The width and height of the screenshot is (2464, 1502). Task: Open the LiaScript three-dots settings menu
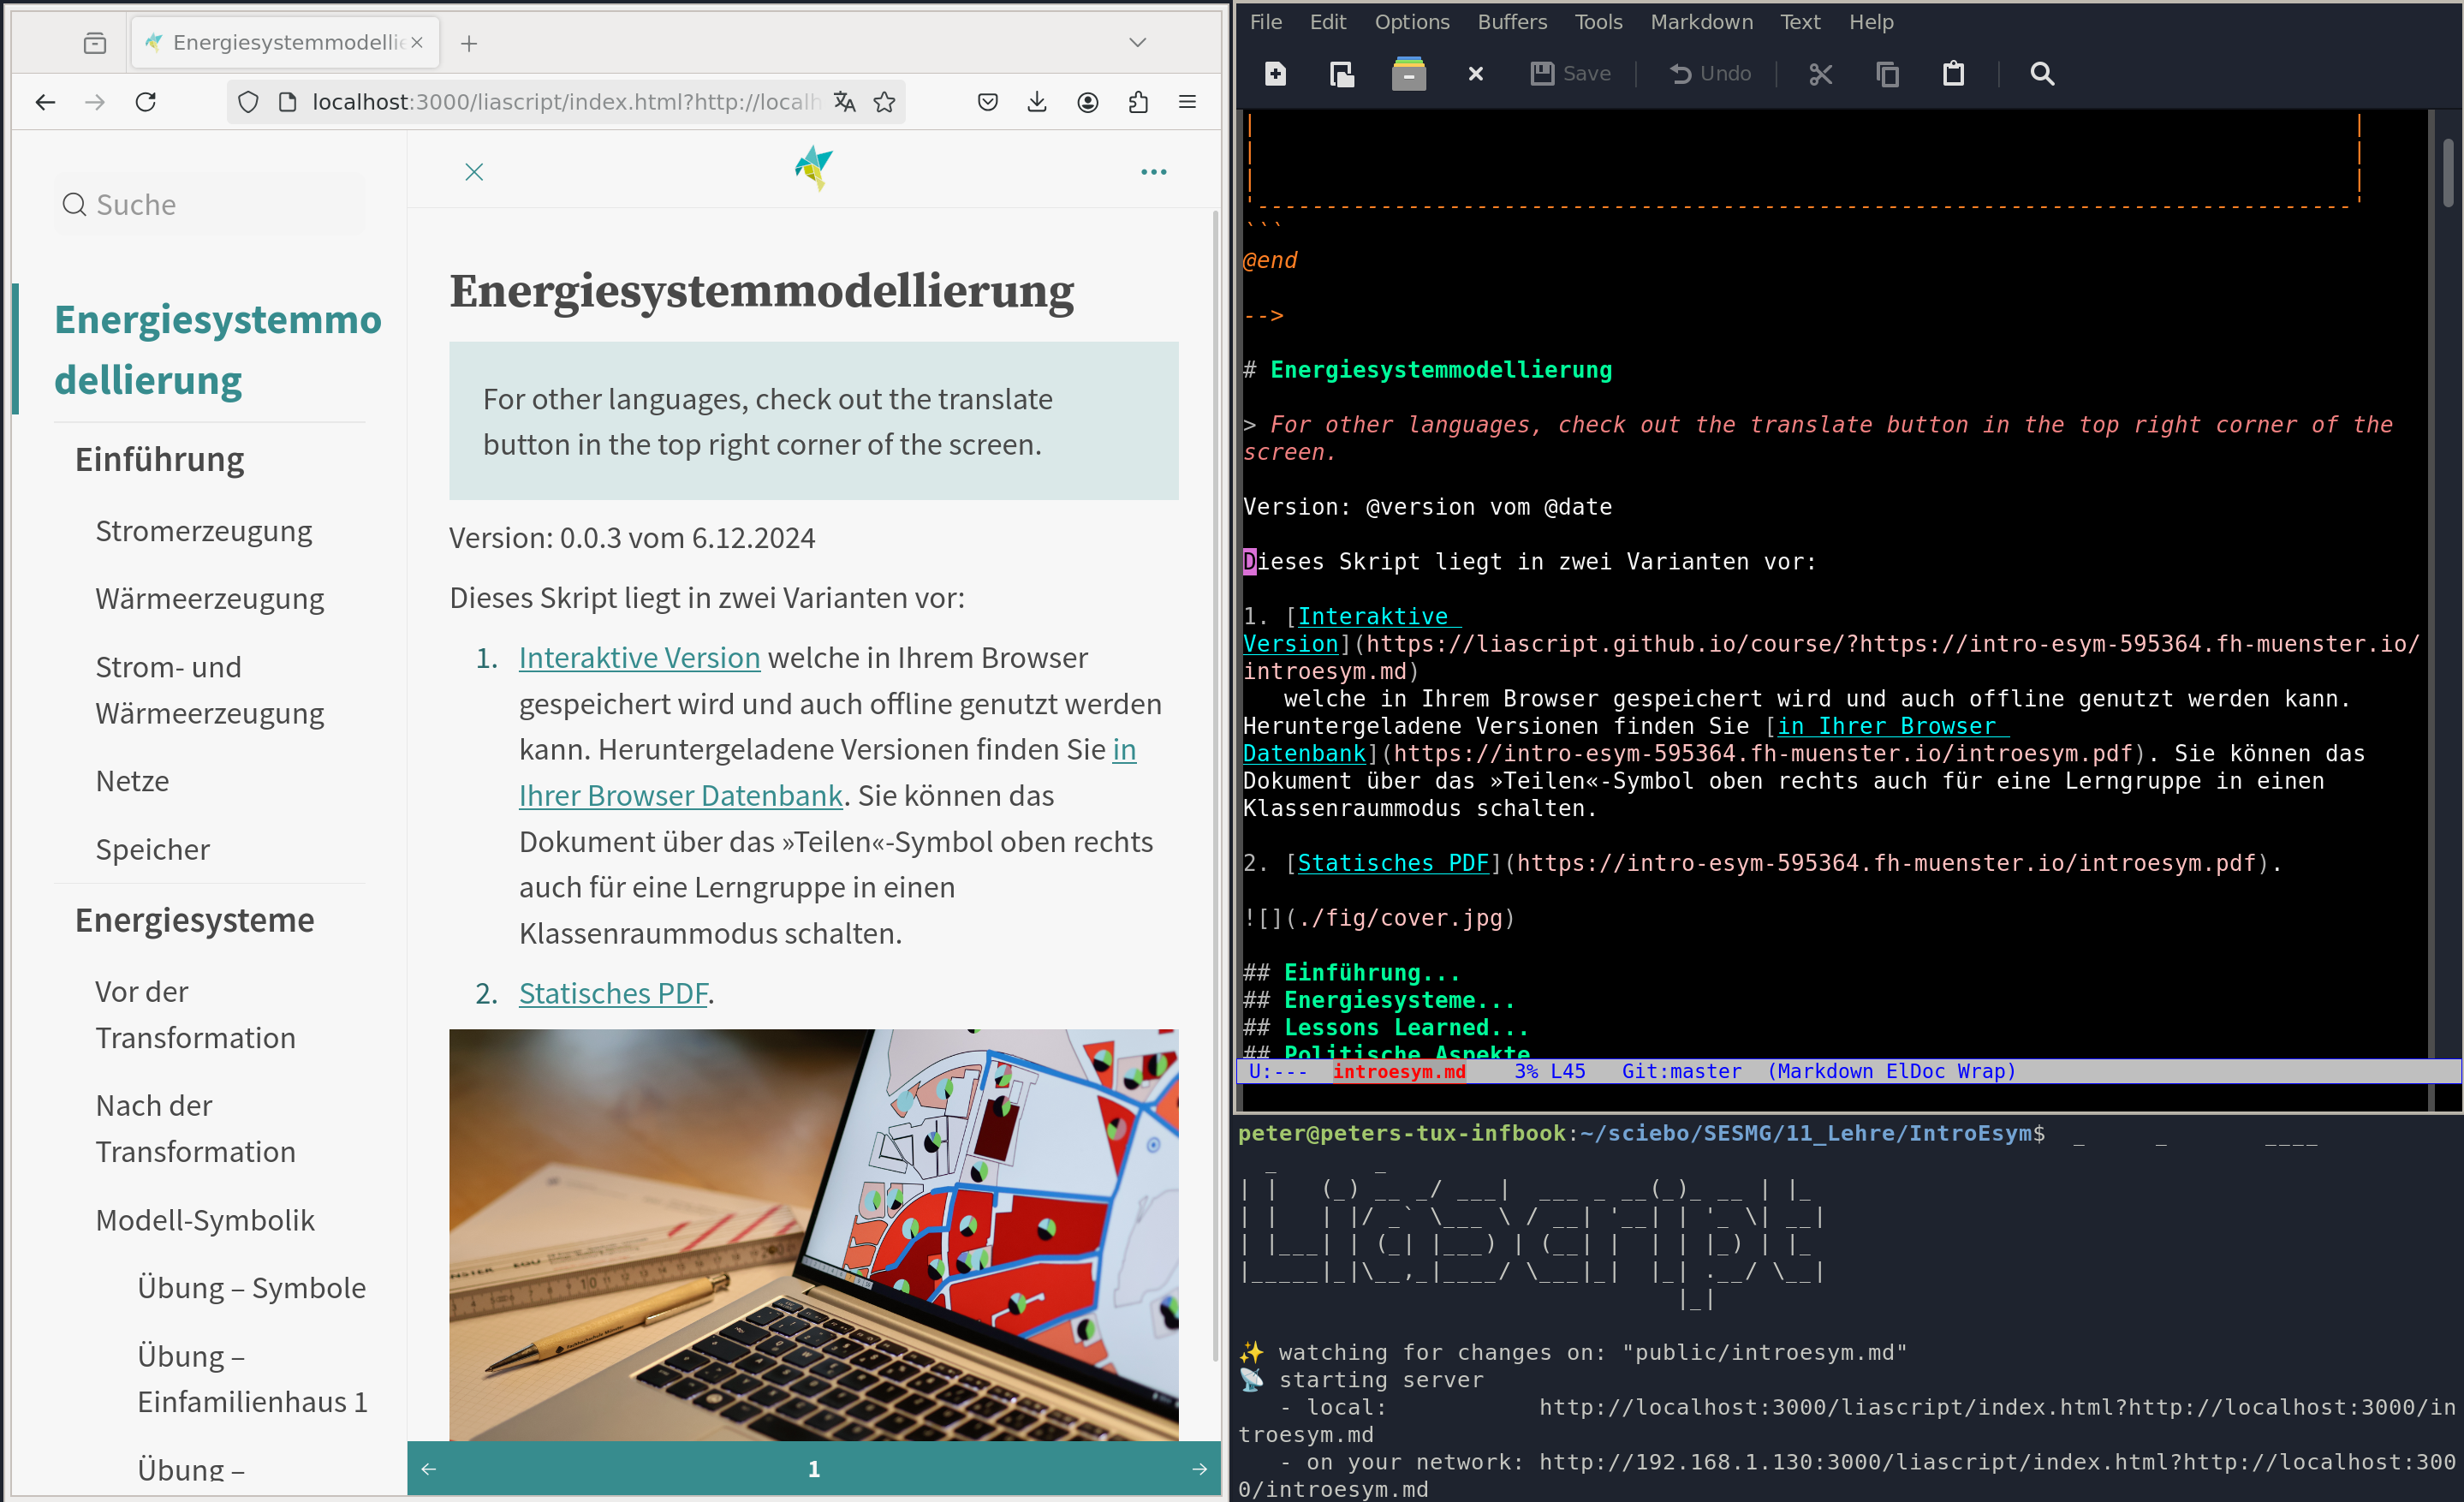pos(1154,172)
